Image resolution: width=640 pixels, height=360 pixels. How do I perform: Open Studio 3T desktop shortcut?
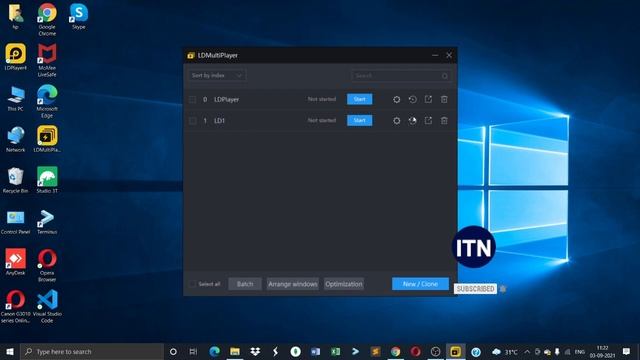(x=47, y=180)
